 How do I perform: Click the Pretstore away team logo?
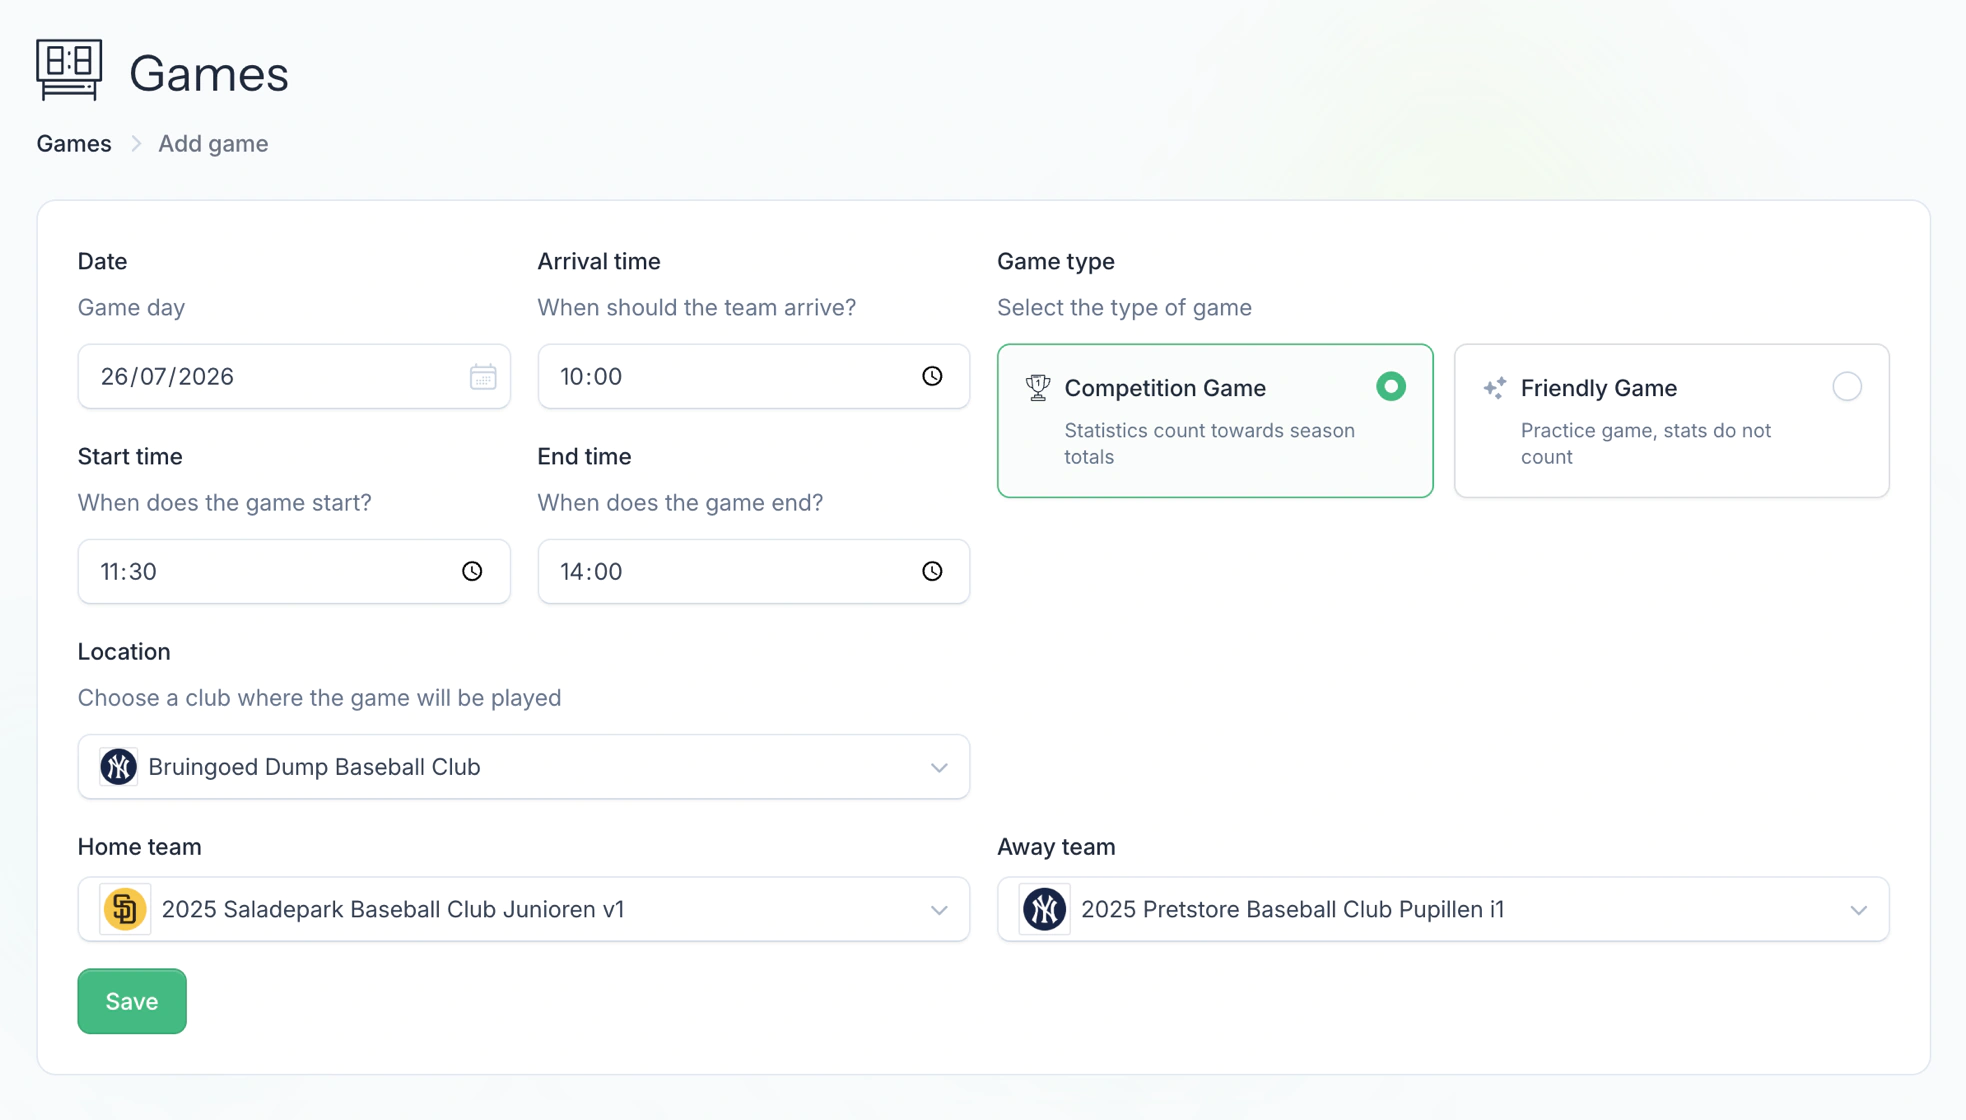click(x=1045, y=909)
